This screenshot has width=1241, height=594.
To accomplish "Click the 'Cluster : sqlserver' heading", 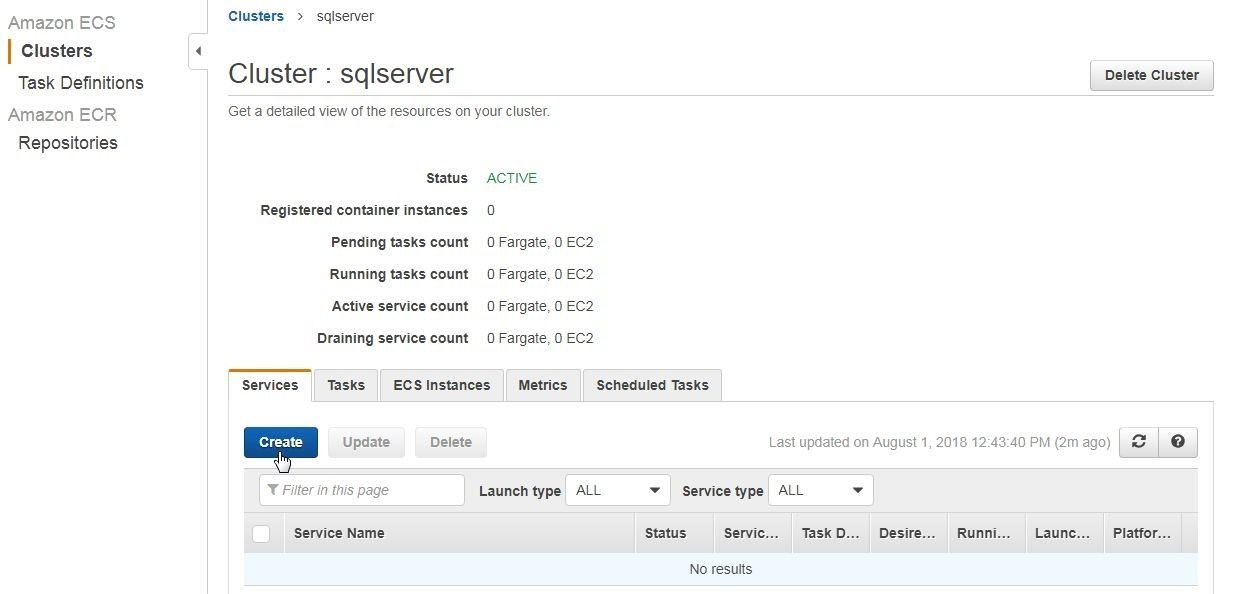I will coord(341,74).
